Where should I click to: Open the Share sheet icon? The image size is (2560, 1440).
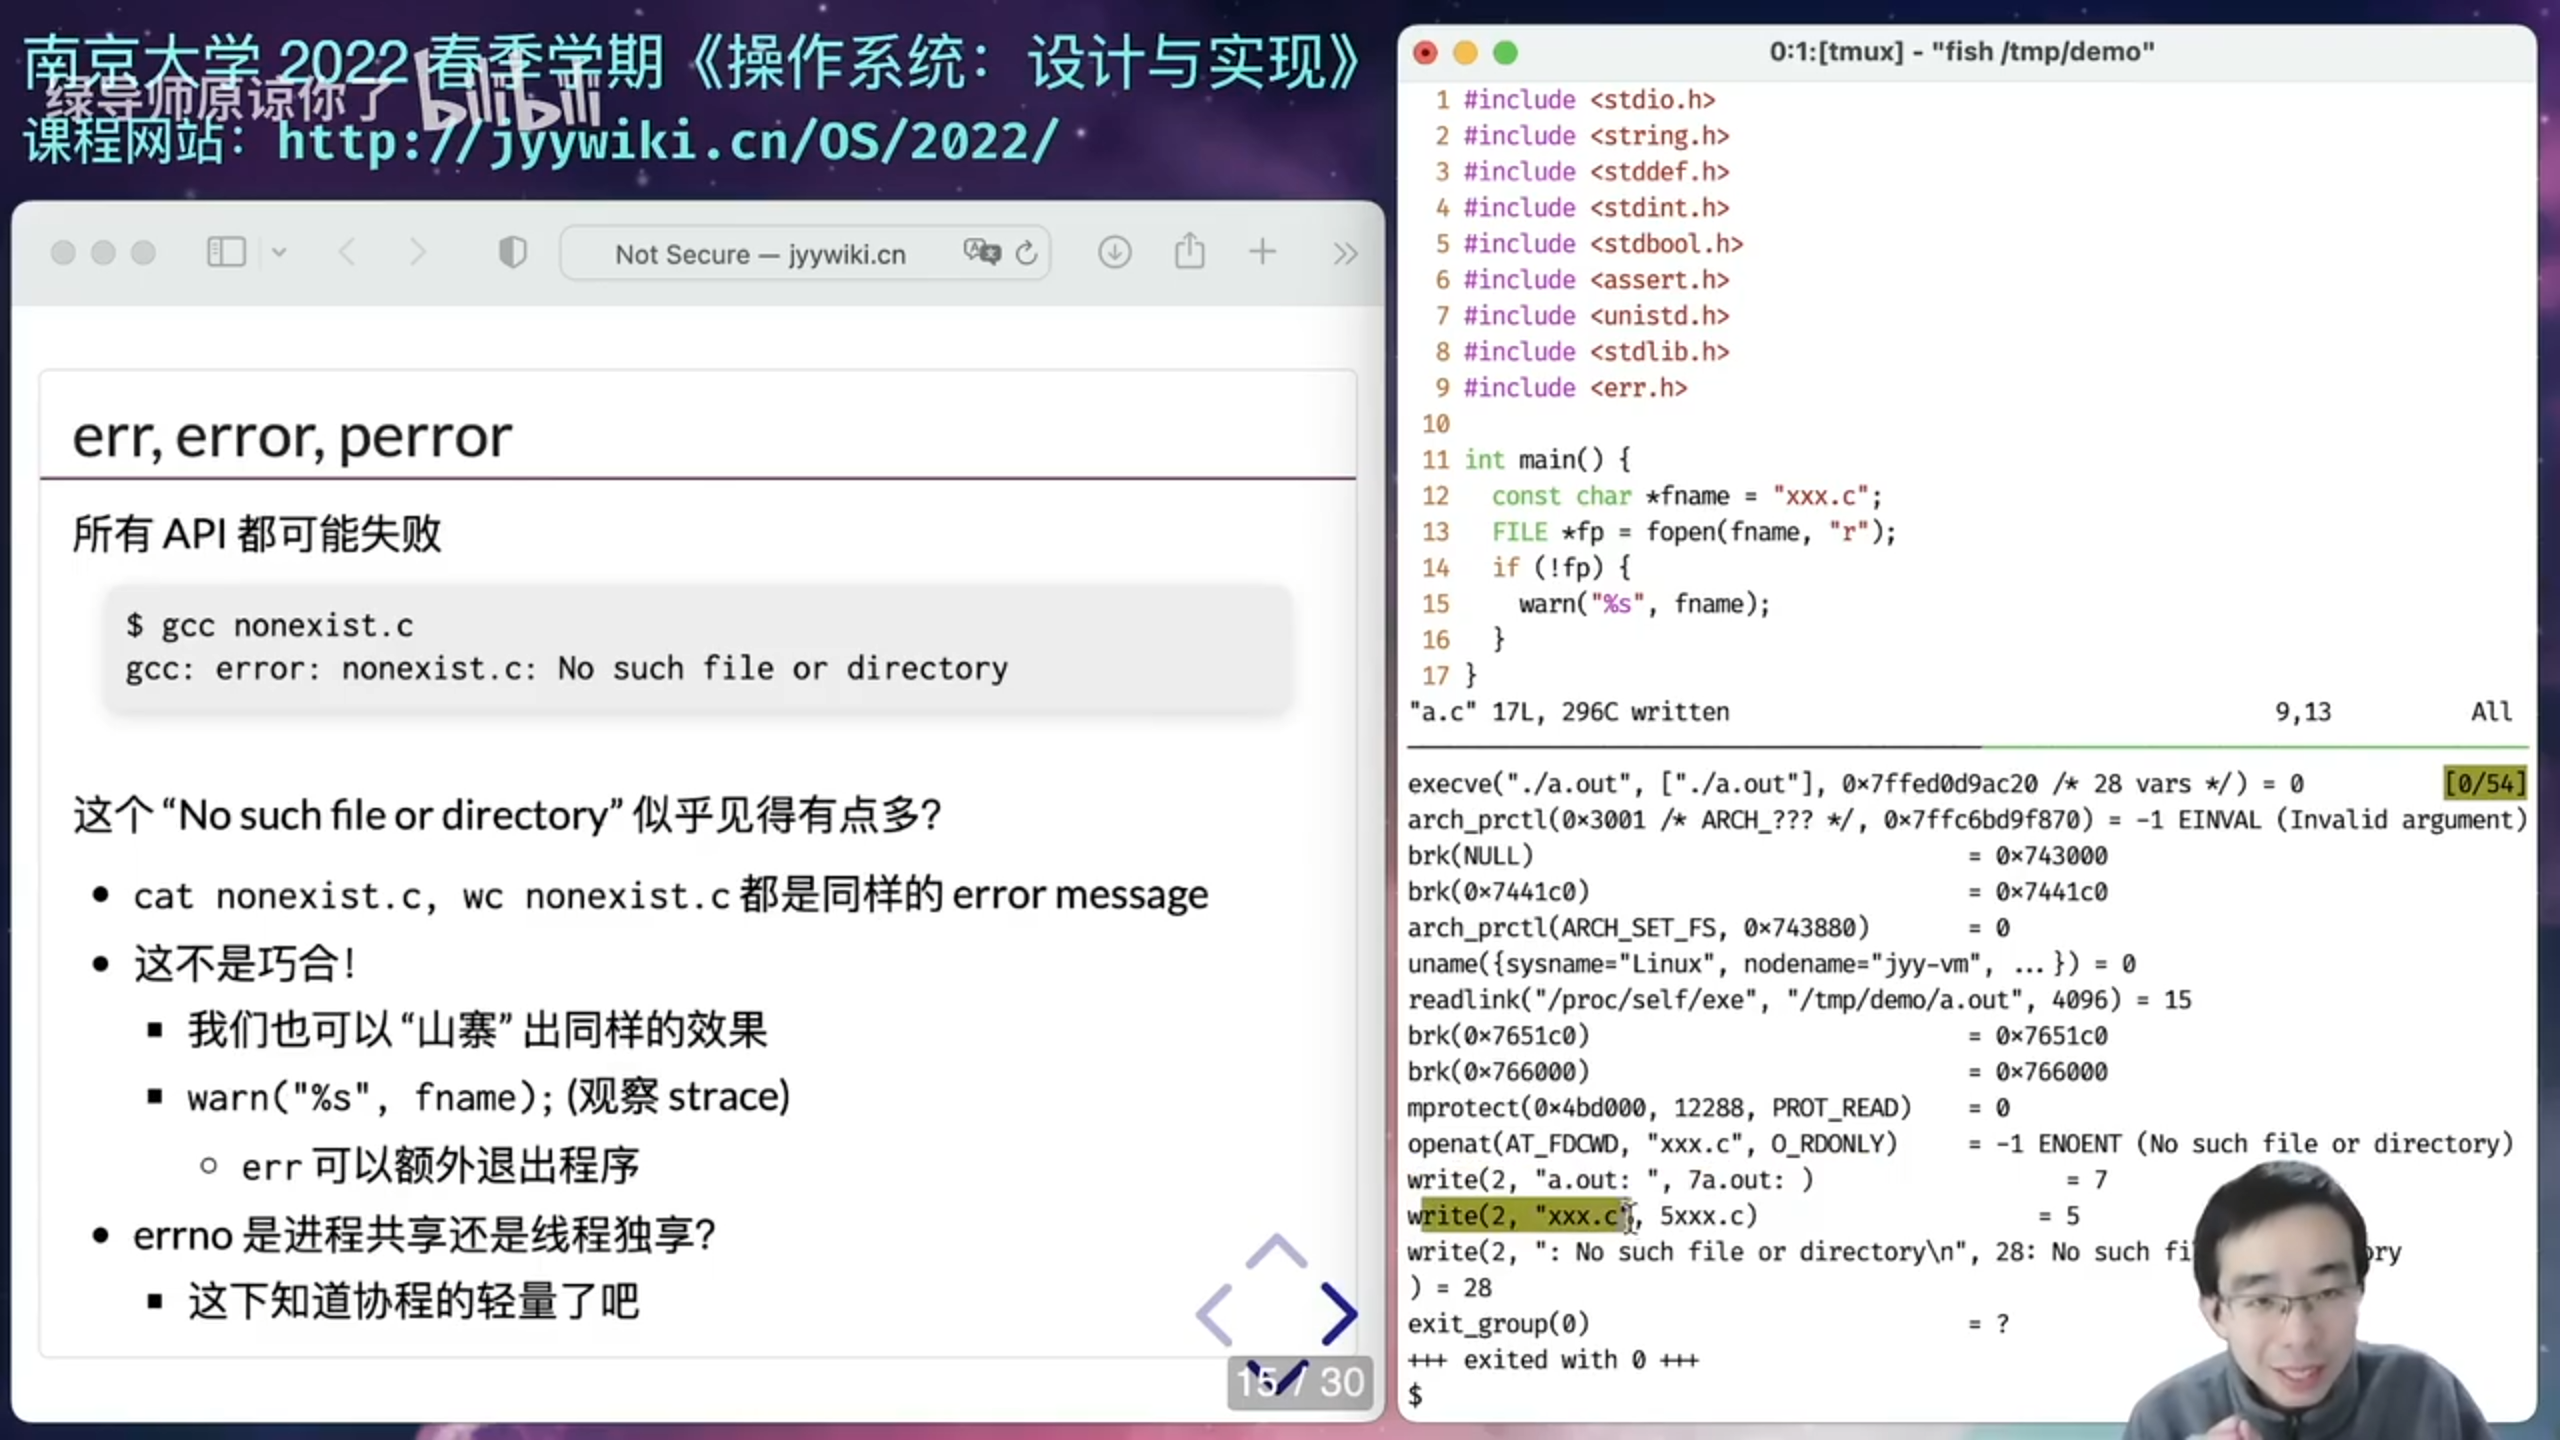point(1188,252)
